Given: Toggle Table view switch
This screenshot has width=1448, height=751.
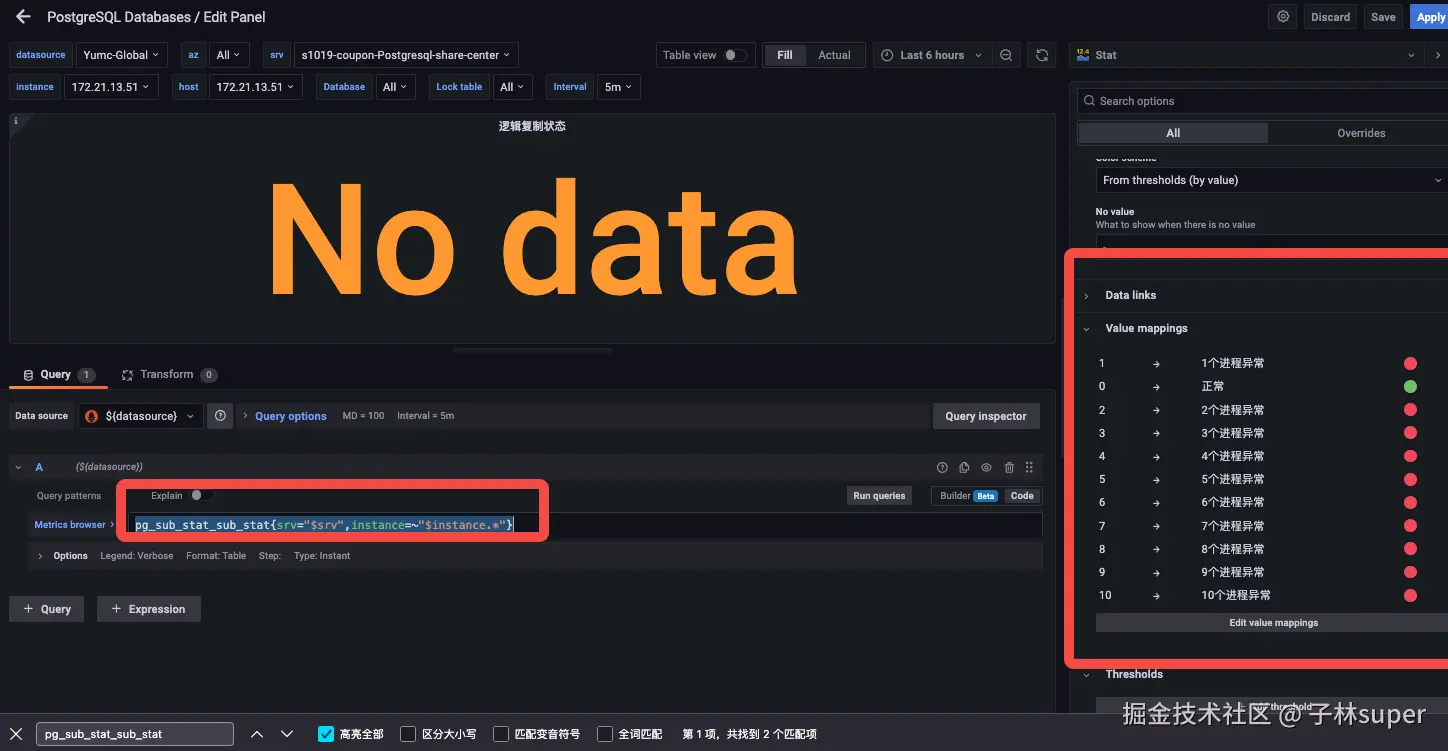Looking at the screenshot, I should click(735, 55).
